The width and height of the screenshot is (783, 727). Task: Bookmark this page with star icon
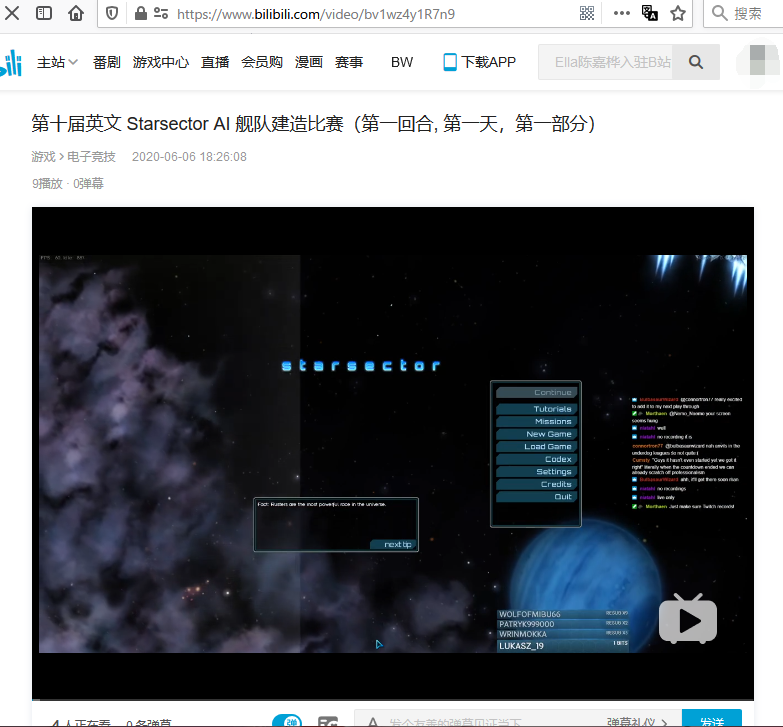[x=678, y=14]
